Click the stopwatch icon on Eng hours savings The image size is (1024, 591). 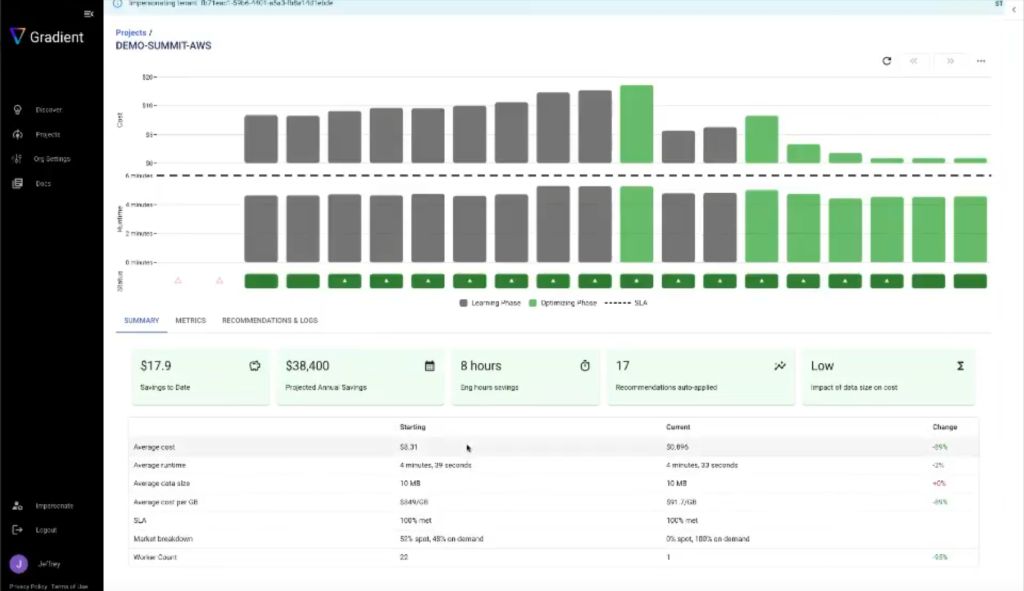(x=585, y=366)
